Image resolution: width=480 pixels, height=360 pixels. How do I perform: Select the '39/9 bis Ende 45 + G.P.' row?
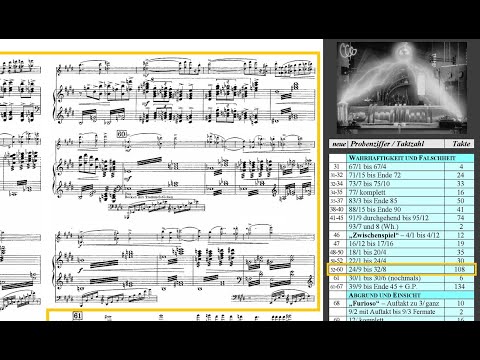pyautogui.click(x=401, y=286)
